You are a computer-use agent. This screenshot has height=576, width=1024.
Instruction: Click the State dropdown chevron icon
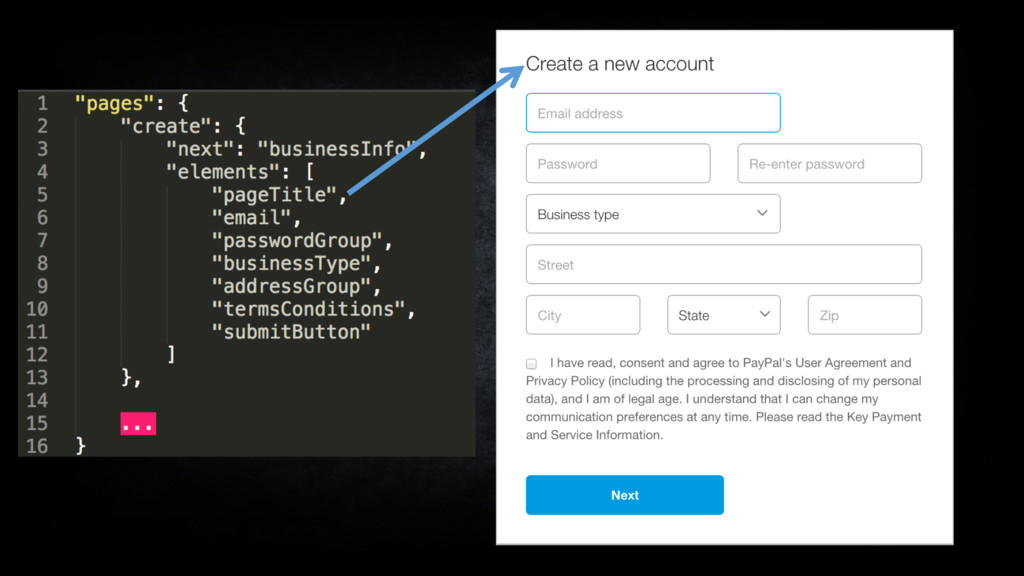coord(765,314)
